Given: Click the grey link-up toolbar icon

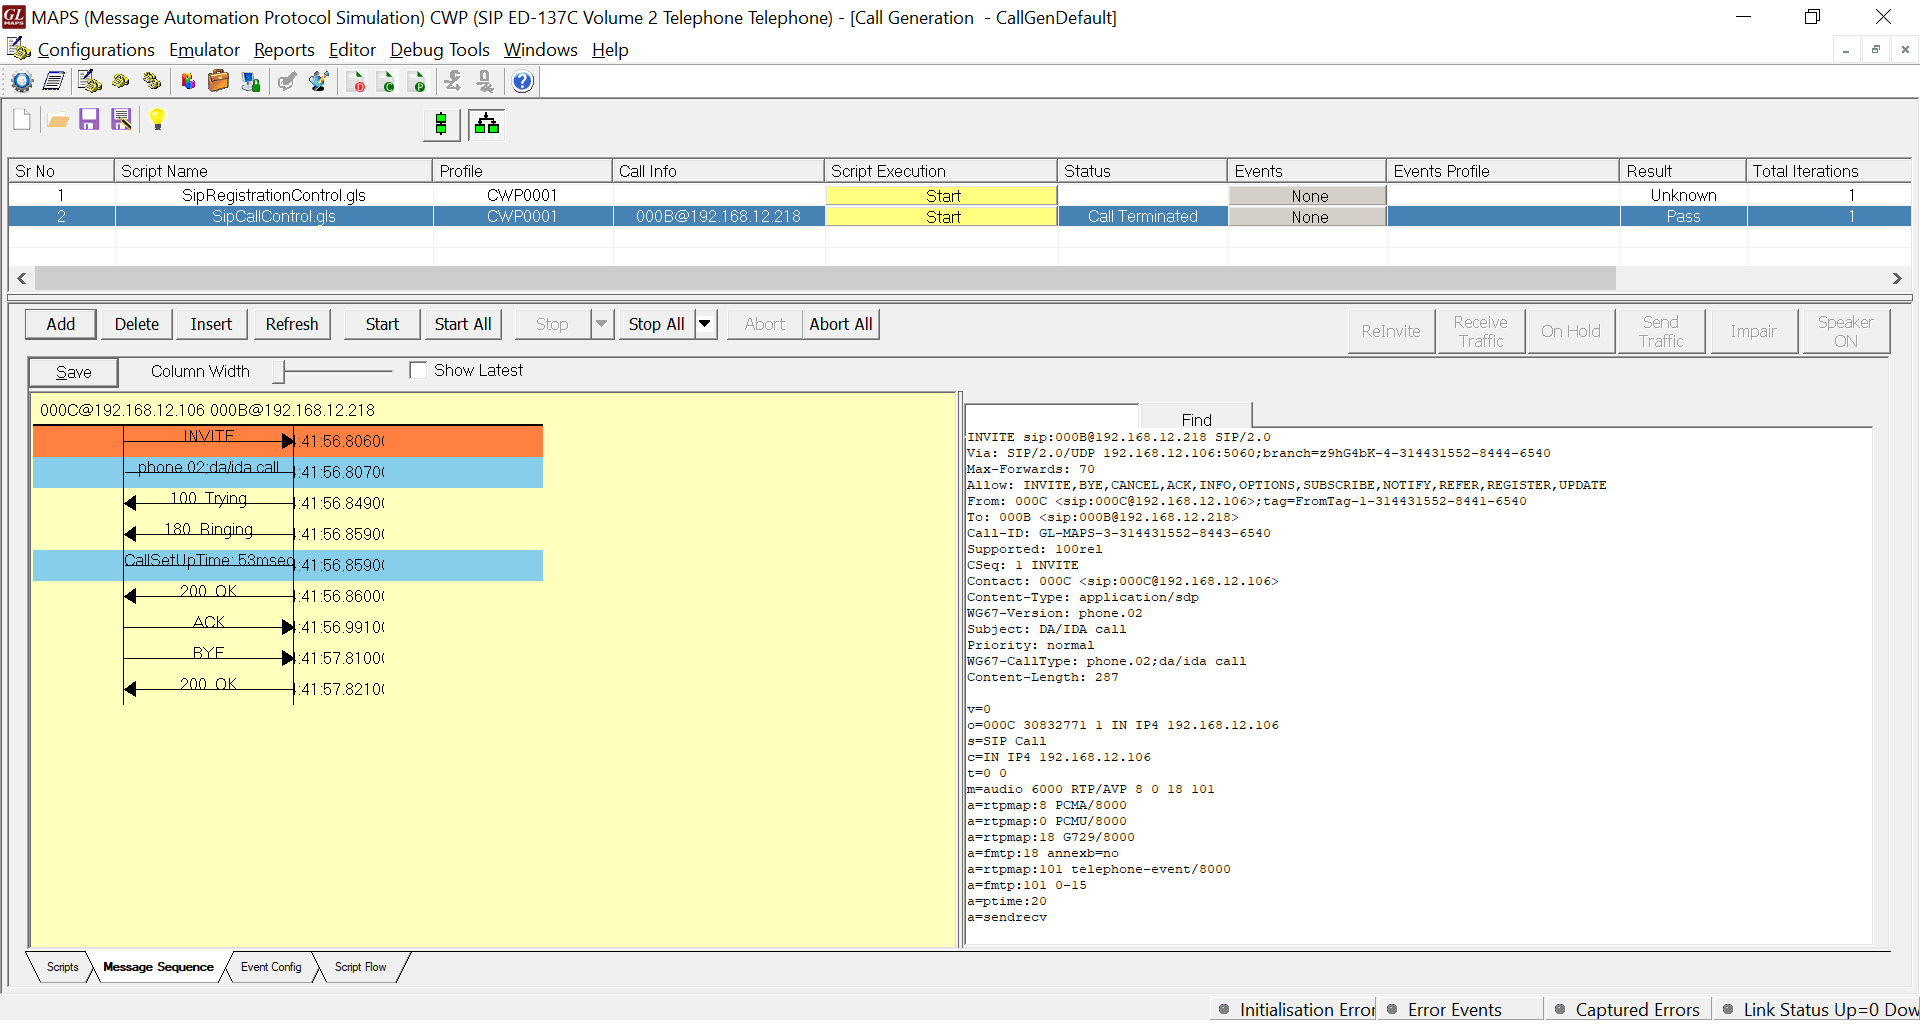Looking at the screenshot, I should click(453, 82).
